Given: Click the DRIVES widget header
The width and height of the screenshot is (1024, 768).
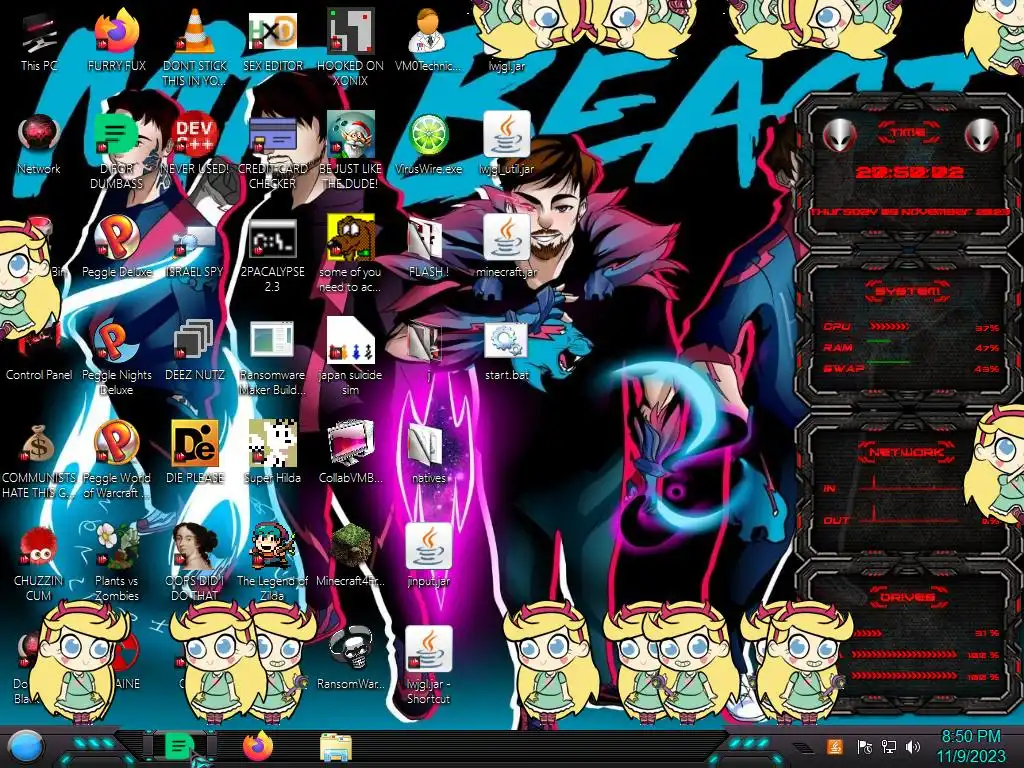Looking at the screenshot, I should pos(906,597).
